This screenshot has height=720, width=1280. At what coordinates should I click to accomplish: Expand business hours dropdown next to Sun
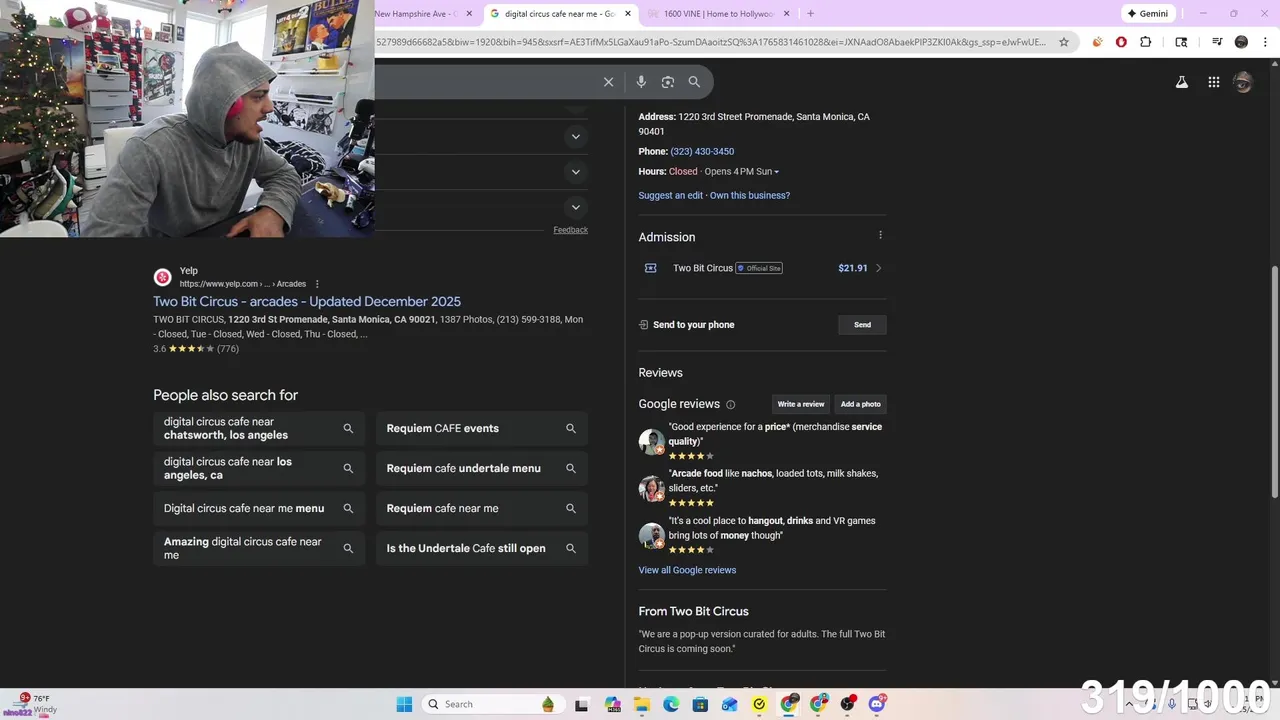coord(776,172)
